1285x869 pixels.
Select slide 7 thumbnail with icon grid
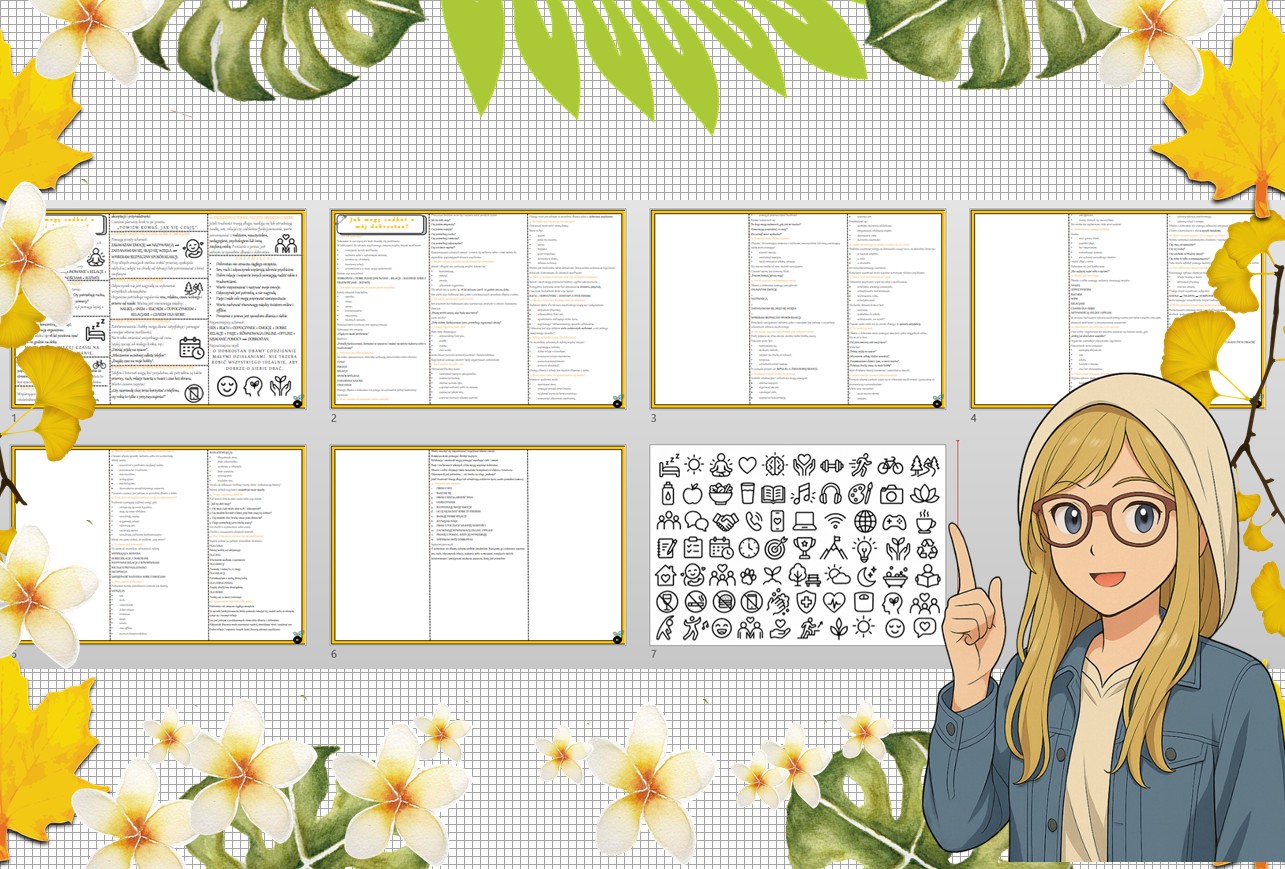797,545
